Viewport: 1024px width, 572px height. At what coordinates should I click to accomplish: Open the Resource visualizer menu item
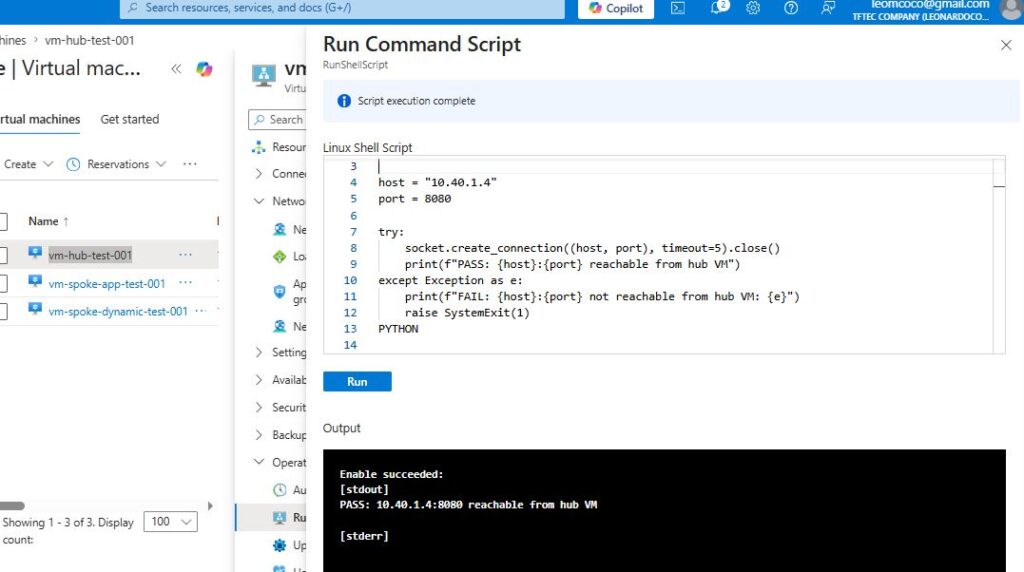[x=280, y=148]
